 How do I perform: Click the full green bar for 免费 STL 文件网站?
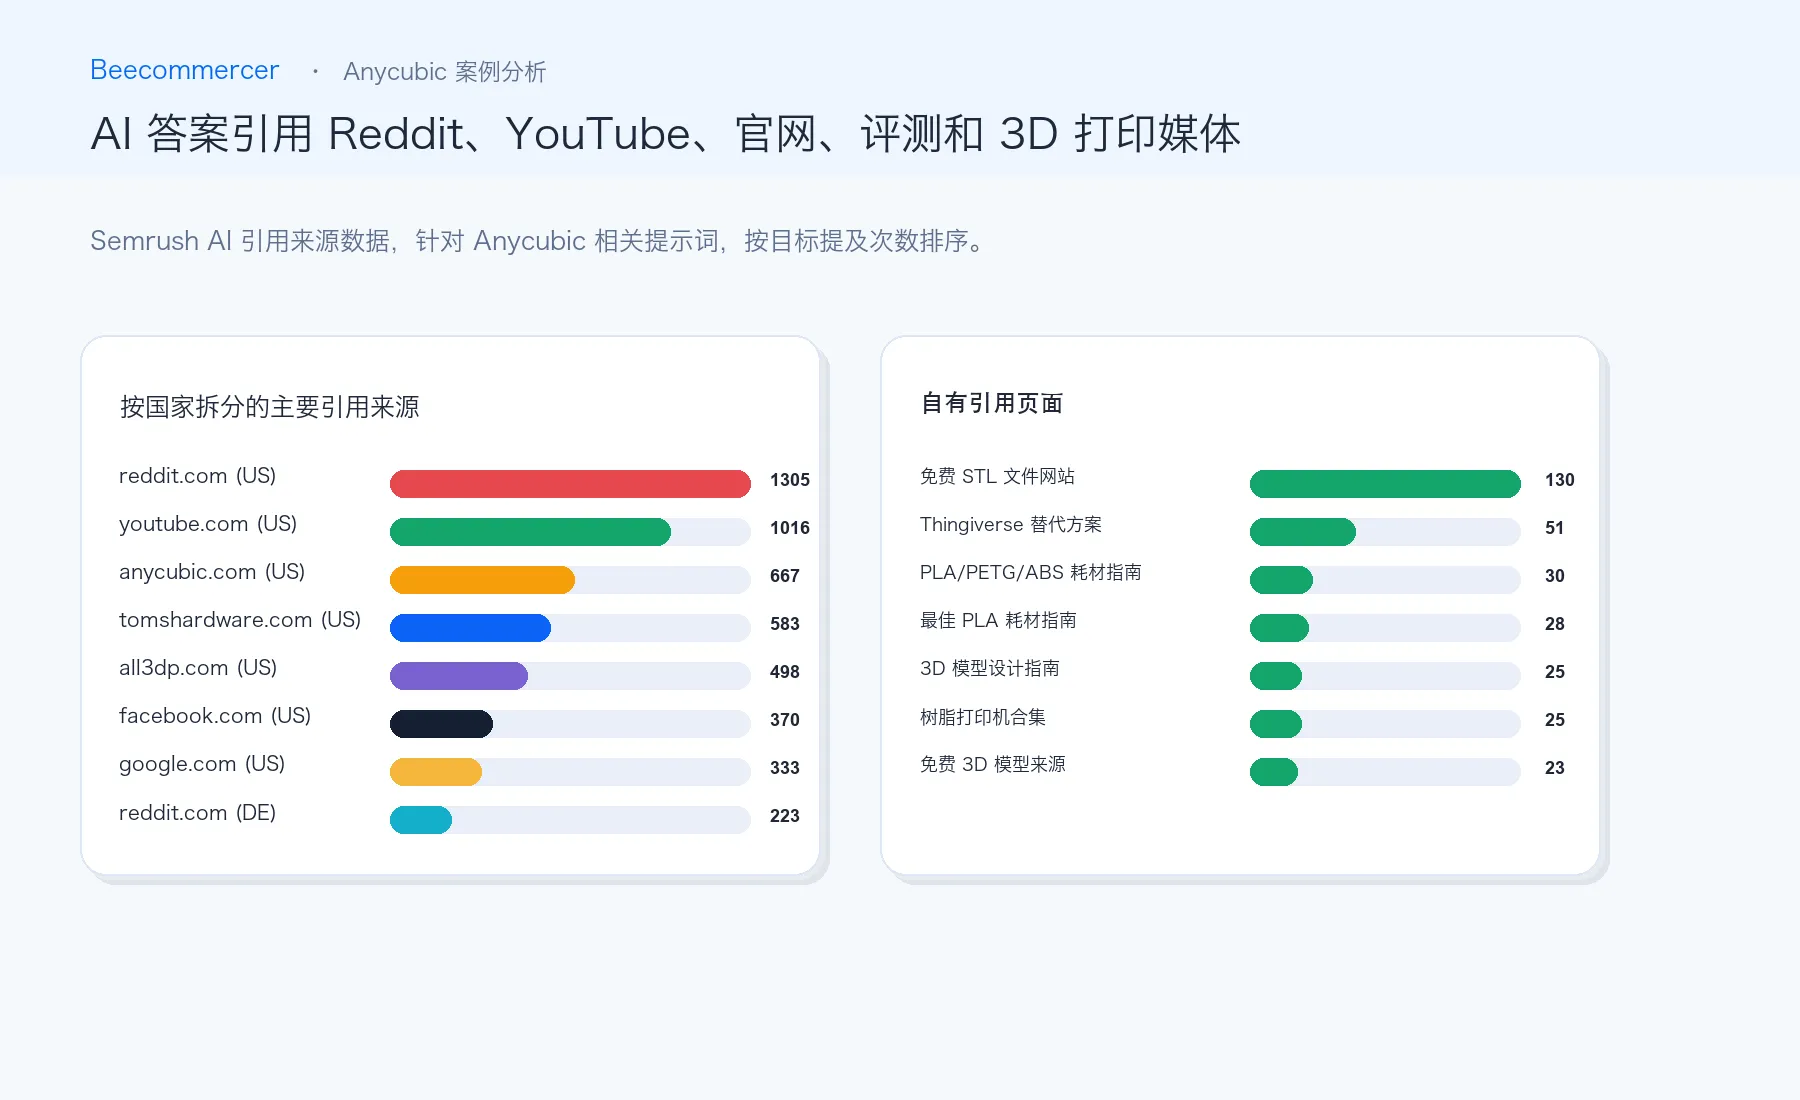point(1385,484)
